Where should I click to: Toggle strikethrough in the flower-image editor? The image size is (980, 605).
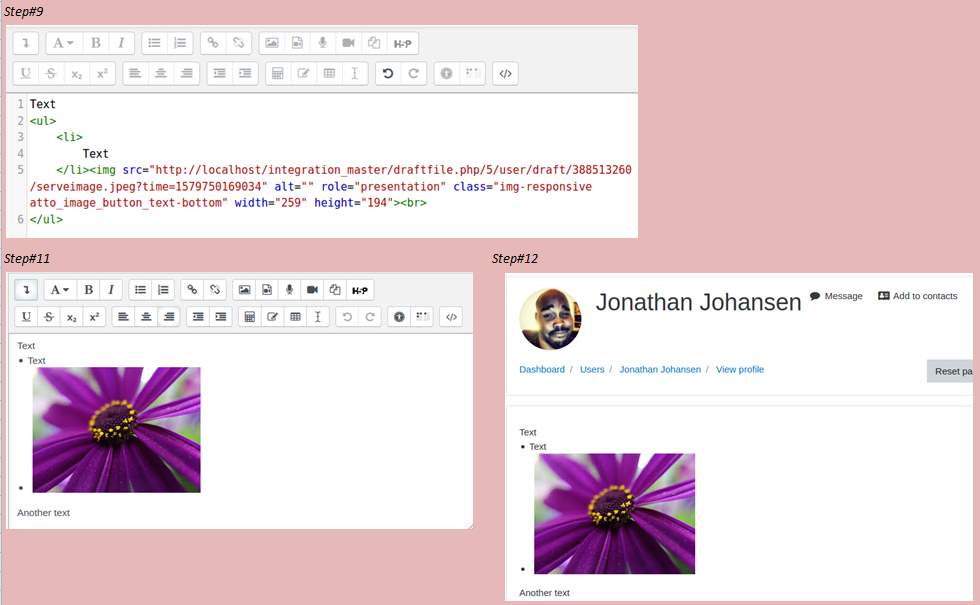pyautogui.click(x=49, y=317)
